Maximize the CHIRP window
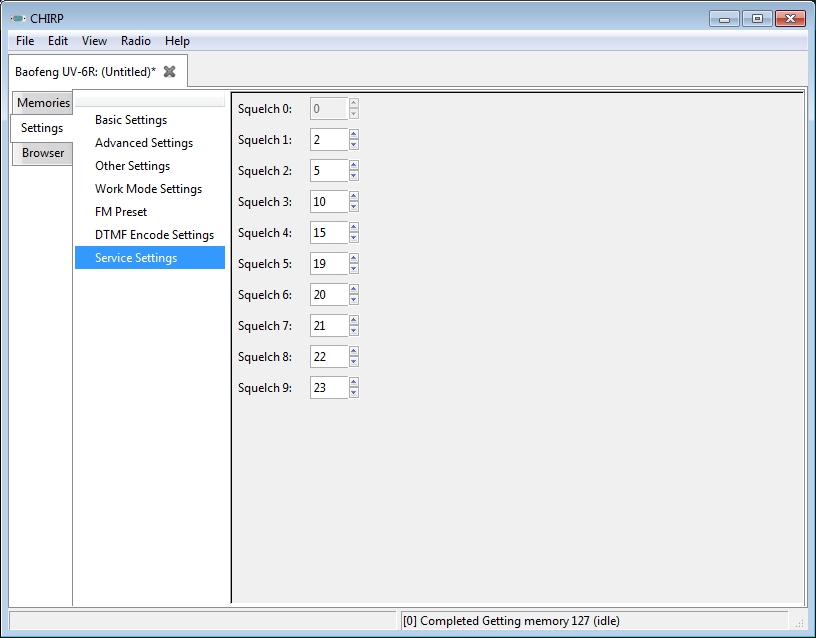 click(757, 19)
